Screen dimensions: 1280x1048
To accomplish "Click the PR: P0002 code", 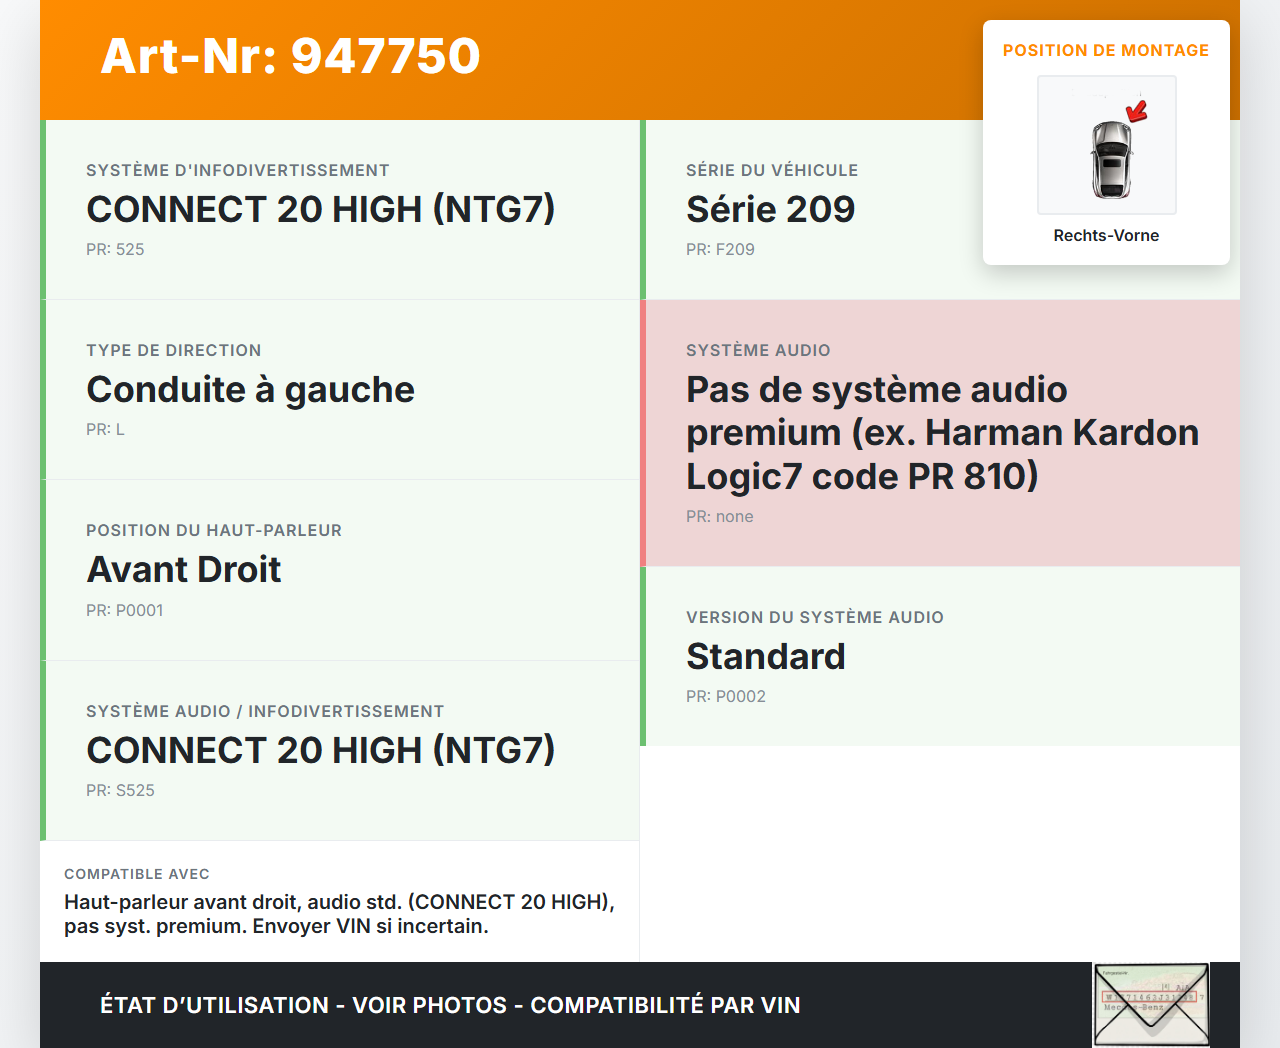I will (x=726, y=696).
